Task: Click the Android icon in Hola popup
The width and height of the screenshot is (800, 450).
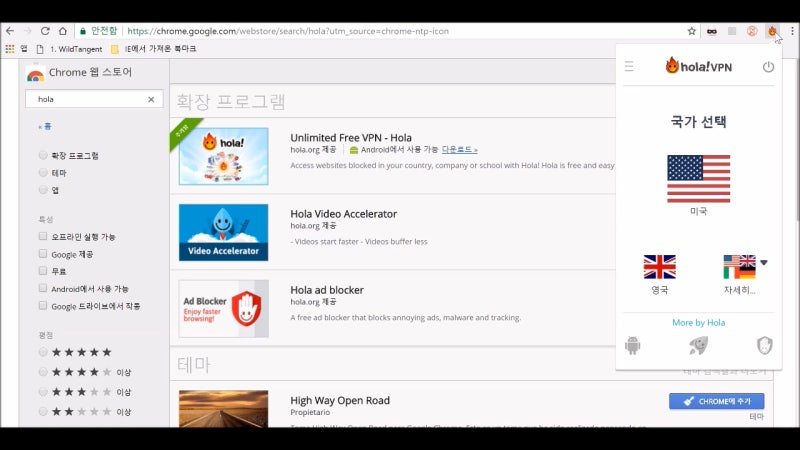Action: coord(633,345)
